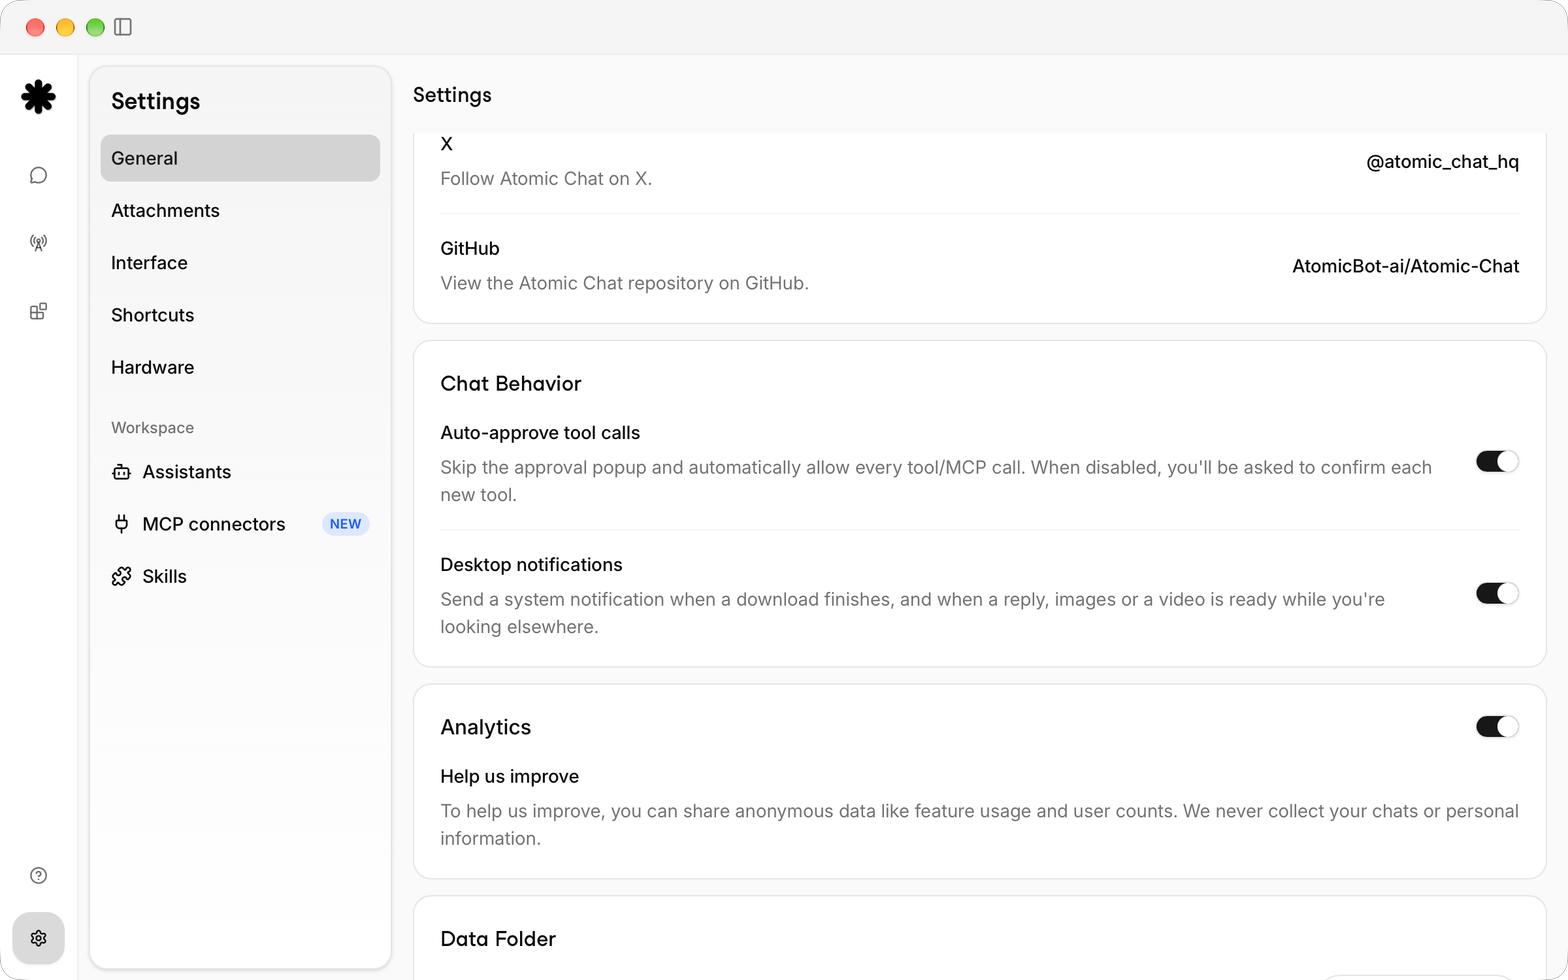Switch to the Hardware settings
1568x980 pixels.
click(x=240, y=367)
